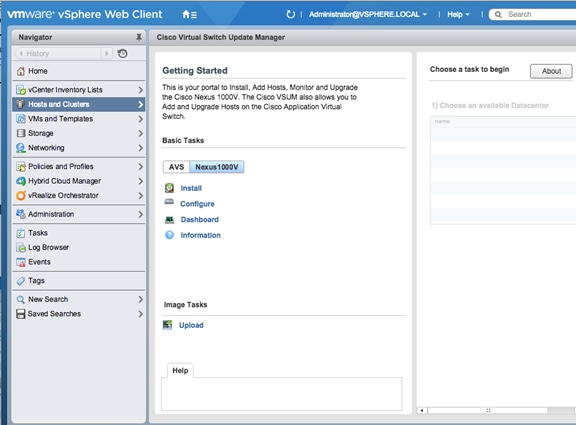Open the Help tab at bottom
The image size is (576, 425).
[x=180, y=371]
